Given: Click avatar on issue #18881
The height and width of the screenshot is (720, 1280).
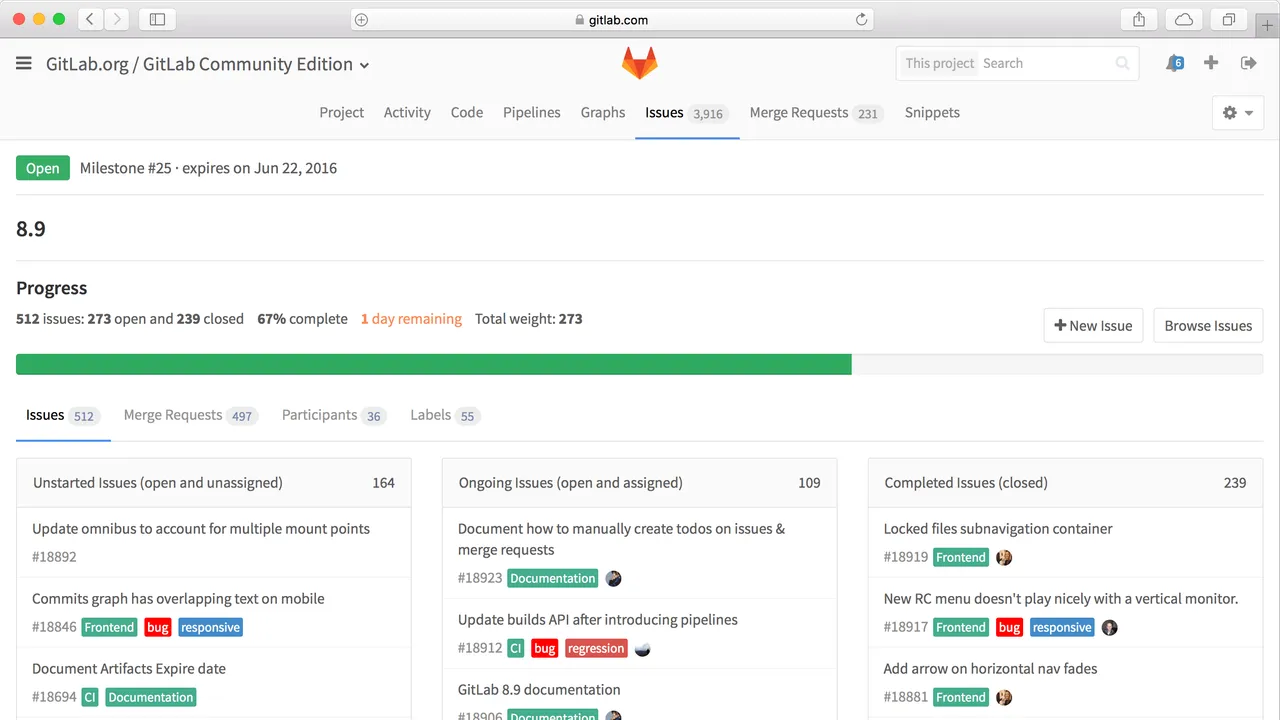Looking at the screenshot, I should click(1004, 697).
